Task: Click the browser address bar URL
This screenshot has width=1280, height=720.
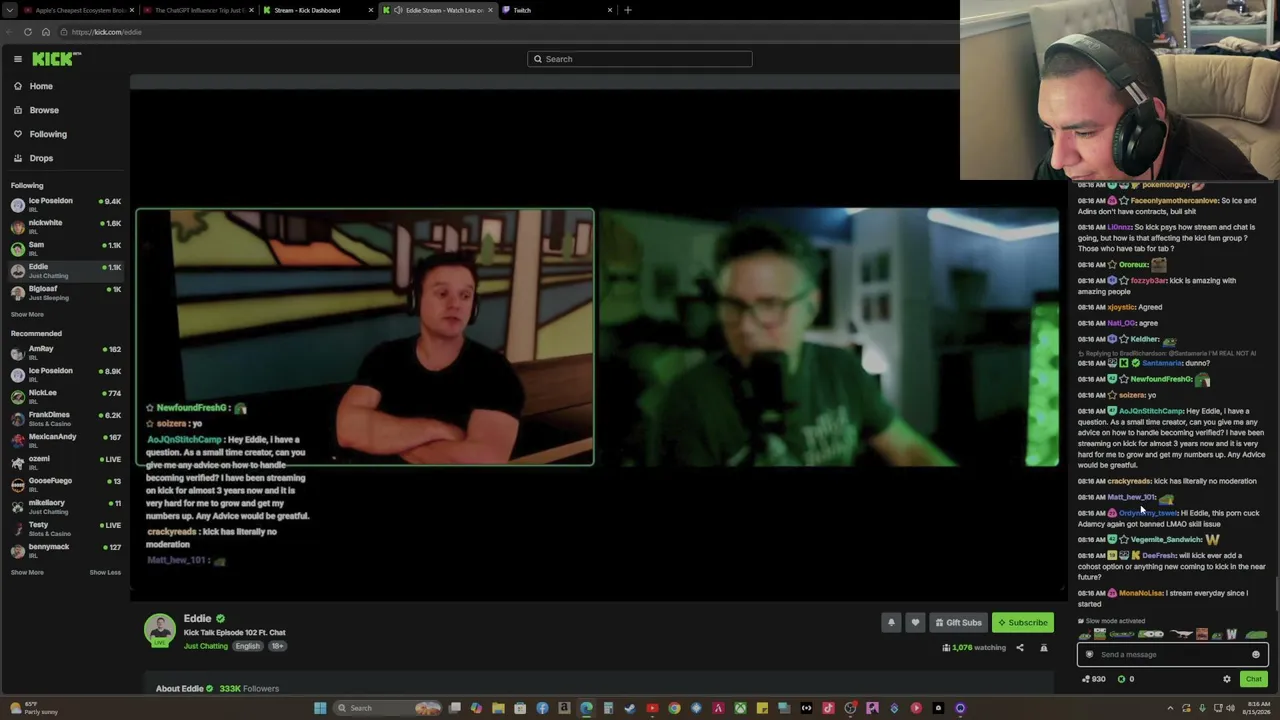Action: point(107,32)
